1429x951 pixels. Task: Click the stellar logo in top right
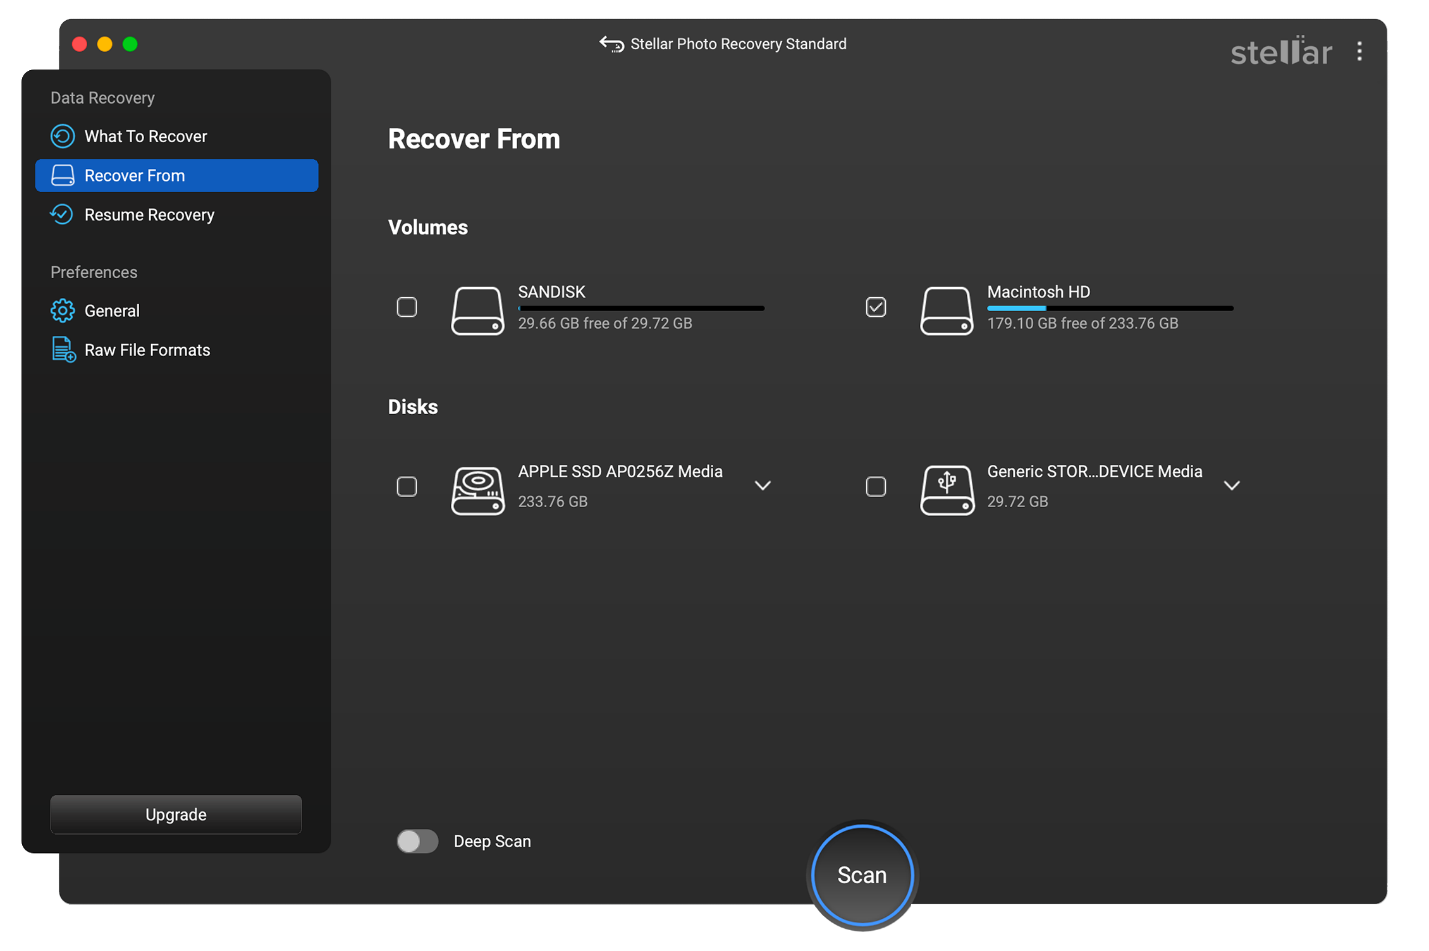click(1280, 51)
